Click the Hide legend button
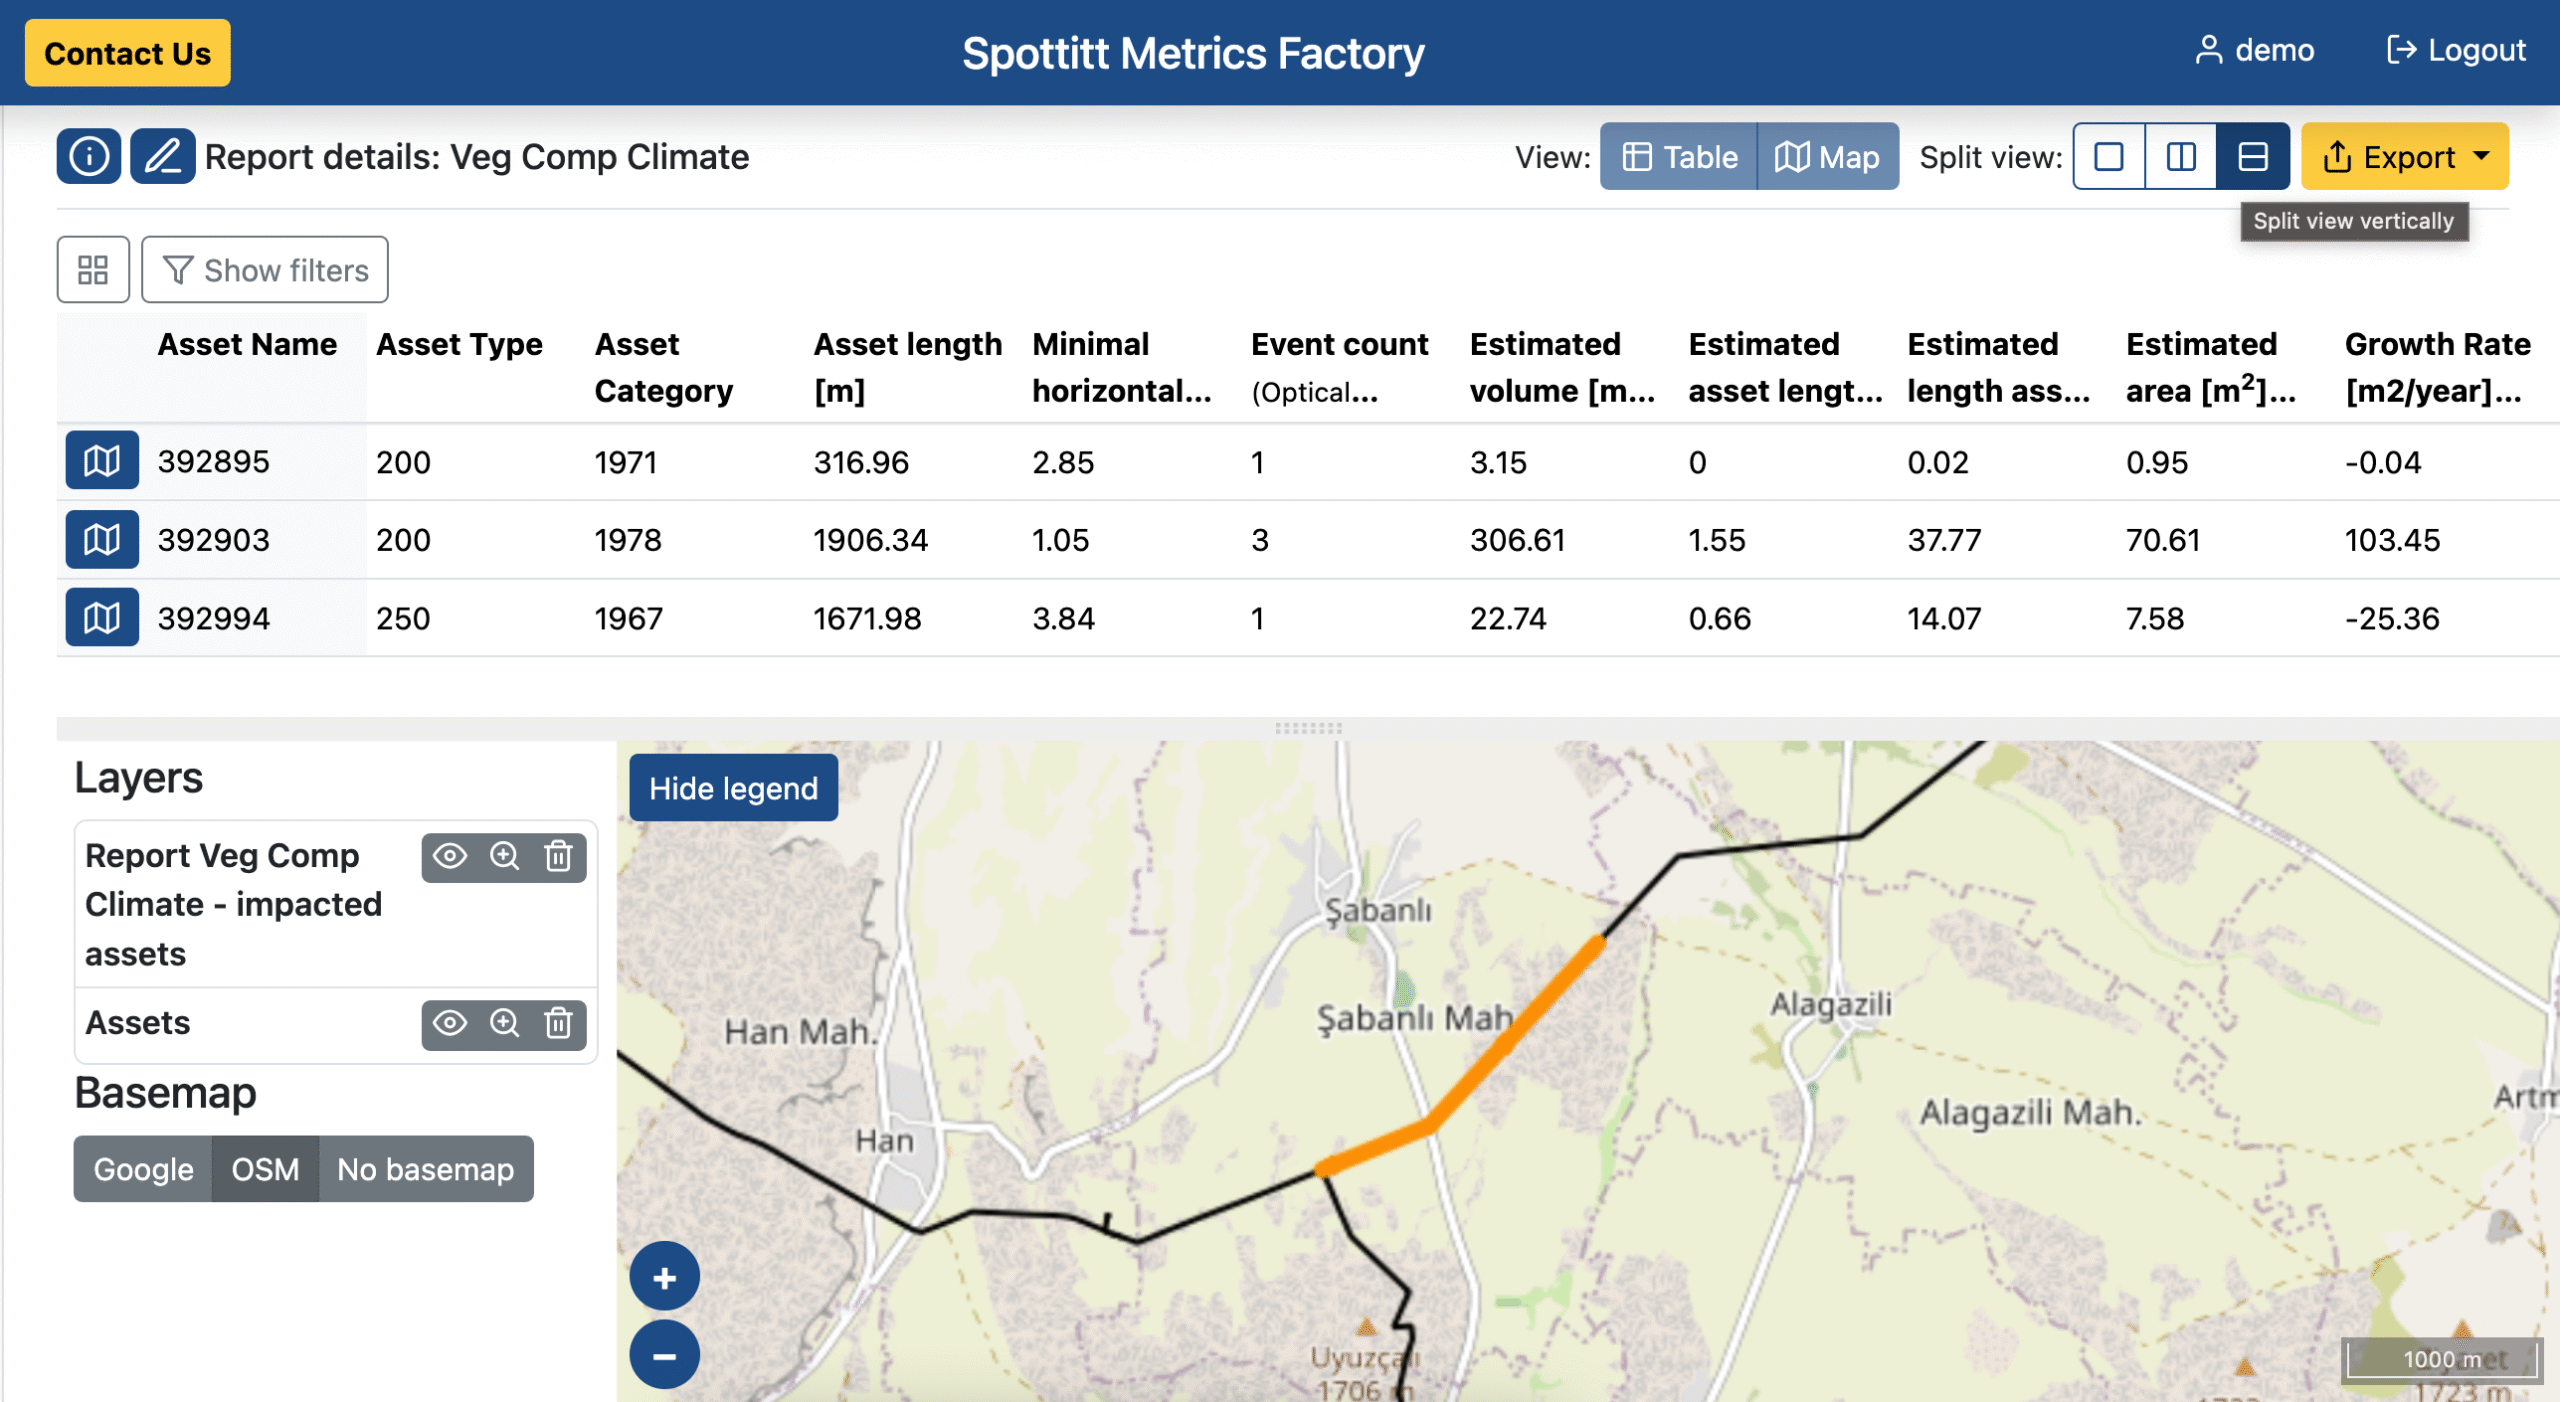The width and height of the screenshot is (2560, 1402). tap(733, 788)
